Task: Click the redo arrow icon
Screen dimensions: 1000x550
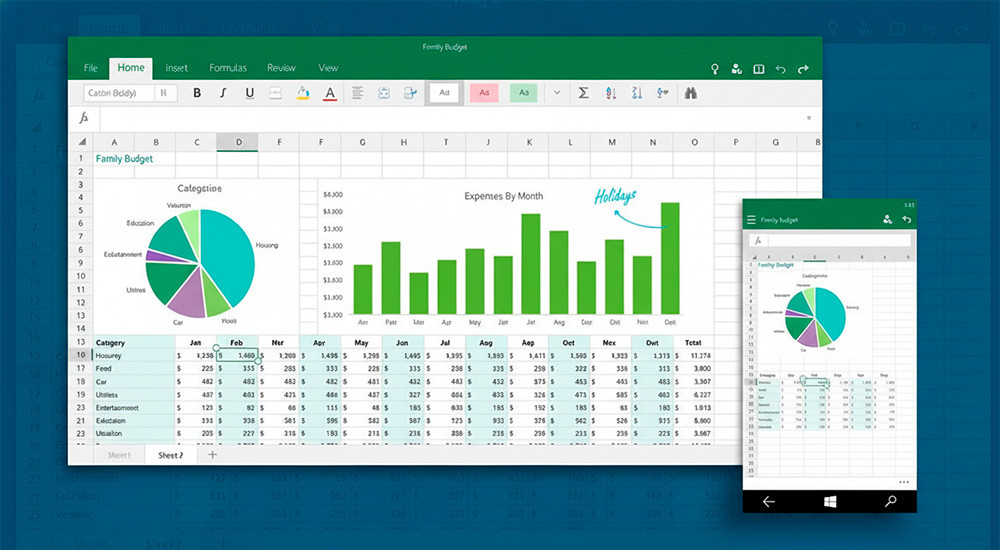Action: click(x=803, y=69)
